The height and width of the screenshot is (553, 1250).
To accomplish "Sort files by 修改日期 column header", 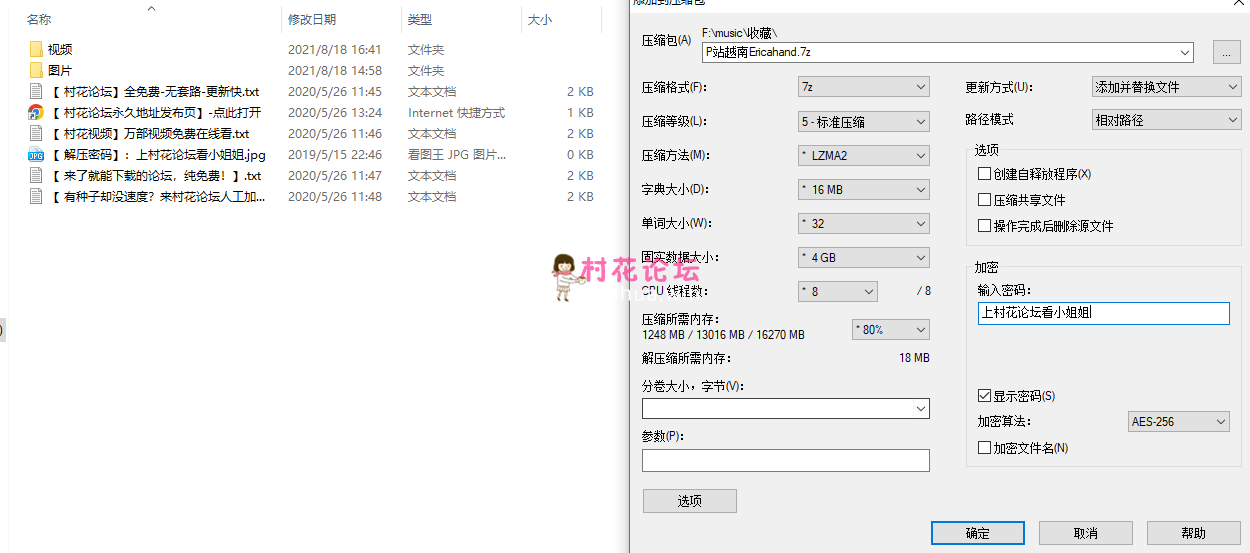I will click(312, 19).
